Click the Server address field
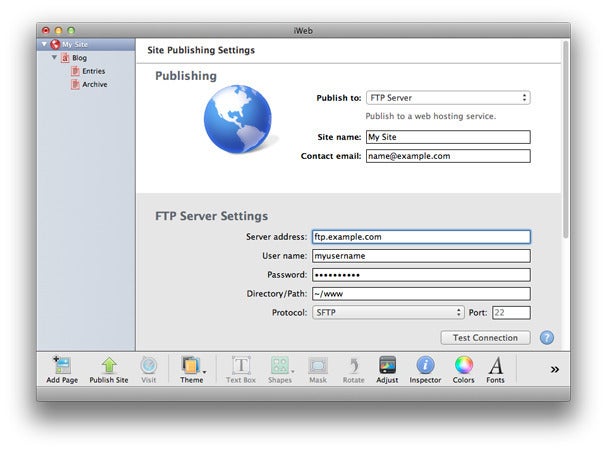Image resolution: width=606 pixels, height=451 pixels. click(421, 237)
